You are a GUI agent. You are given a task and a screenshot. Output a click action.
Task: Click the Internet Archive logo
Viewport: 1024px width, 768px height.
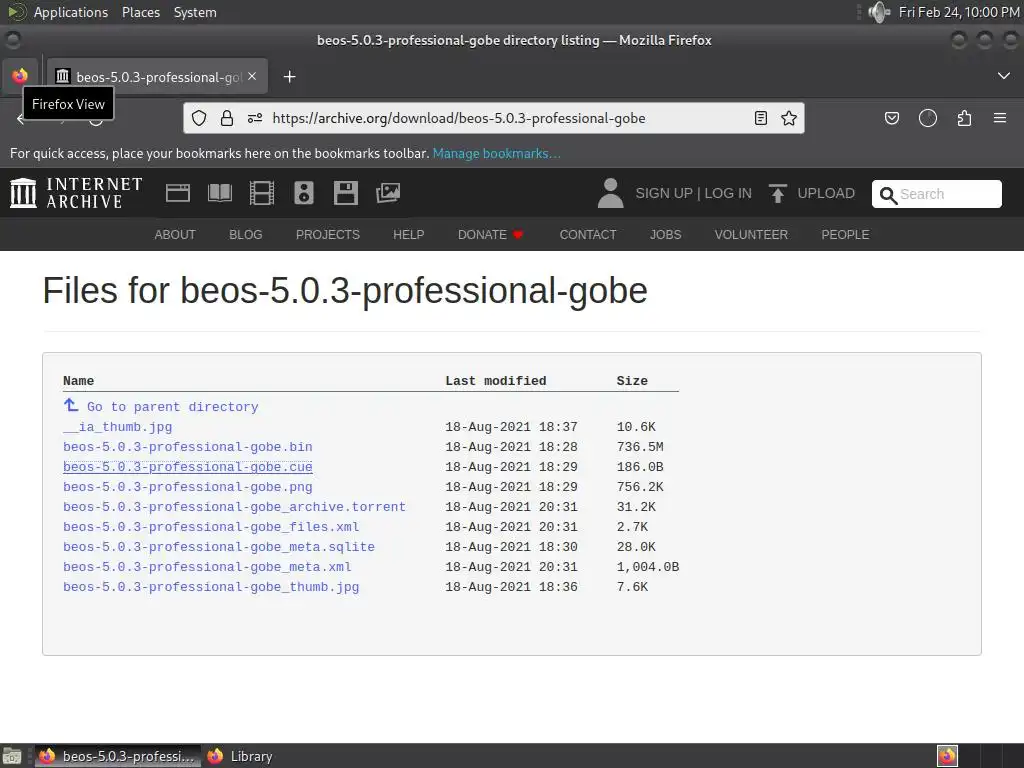76,193
